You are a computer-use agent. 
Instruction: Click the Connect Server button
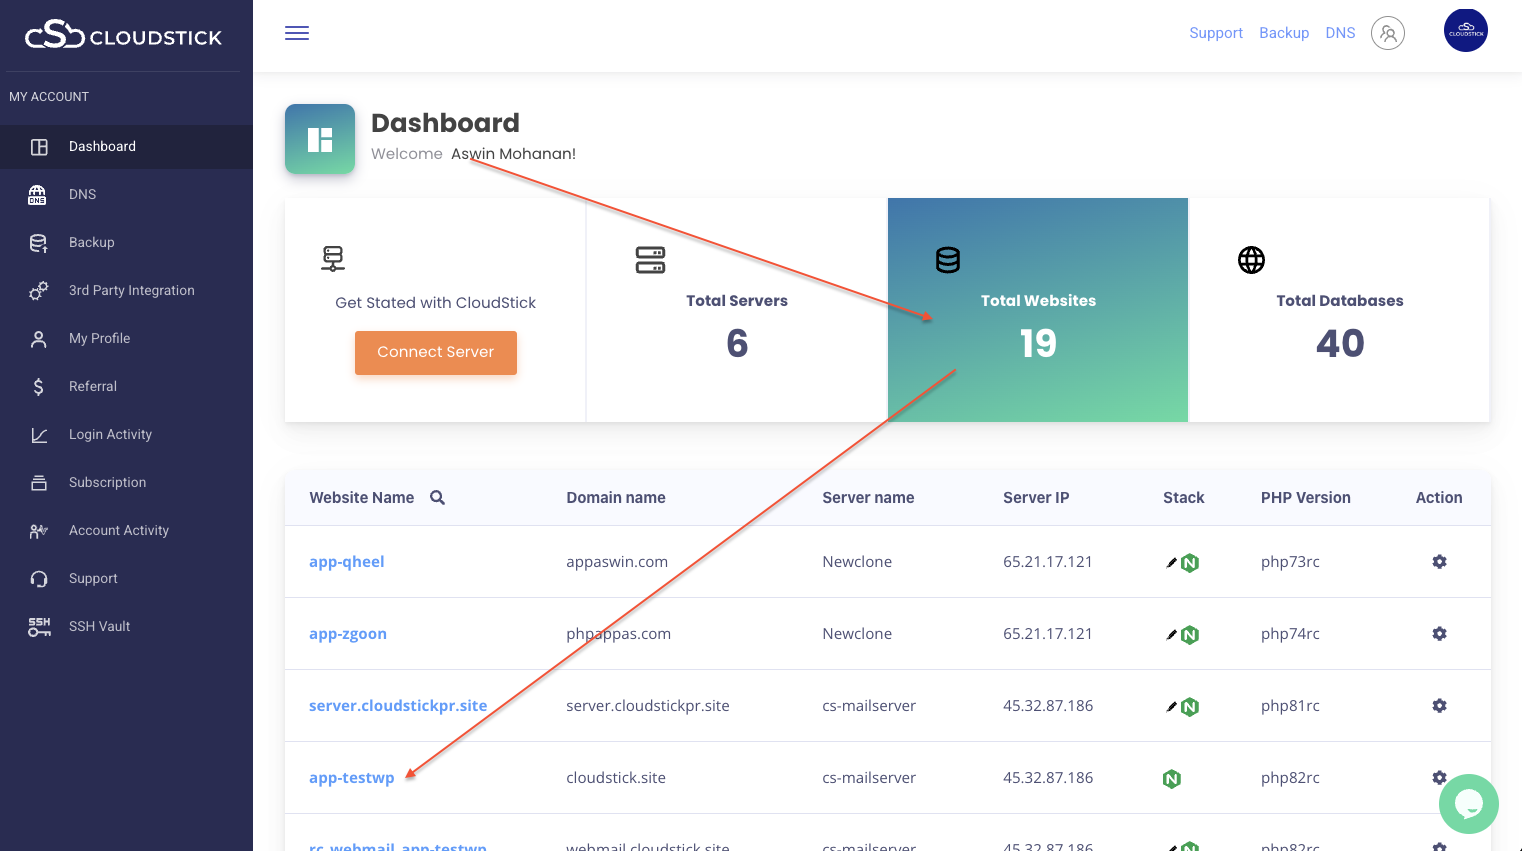[x=435, y=352]
